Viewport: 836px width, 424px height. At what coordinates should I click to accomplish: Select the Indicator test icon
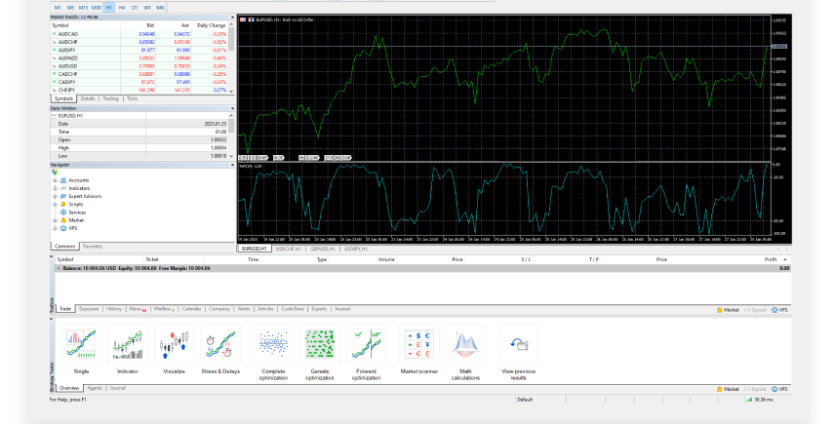tap(128, 345)
